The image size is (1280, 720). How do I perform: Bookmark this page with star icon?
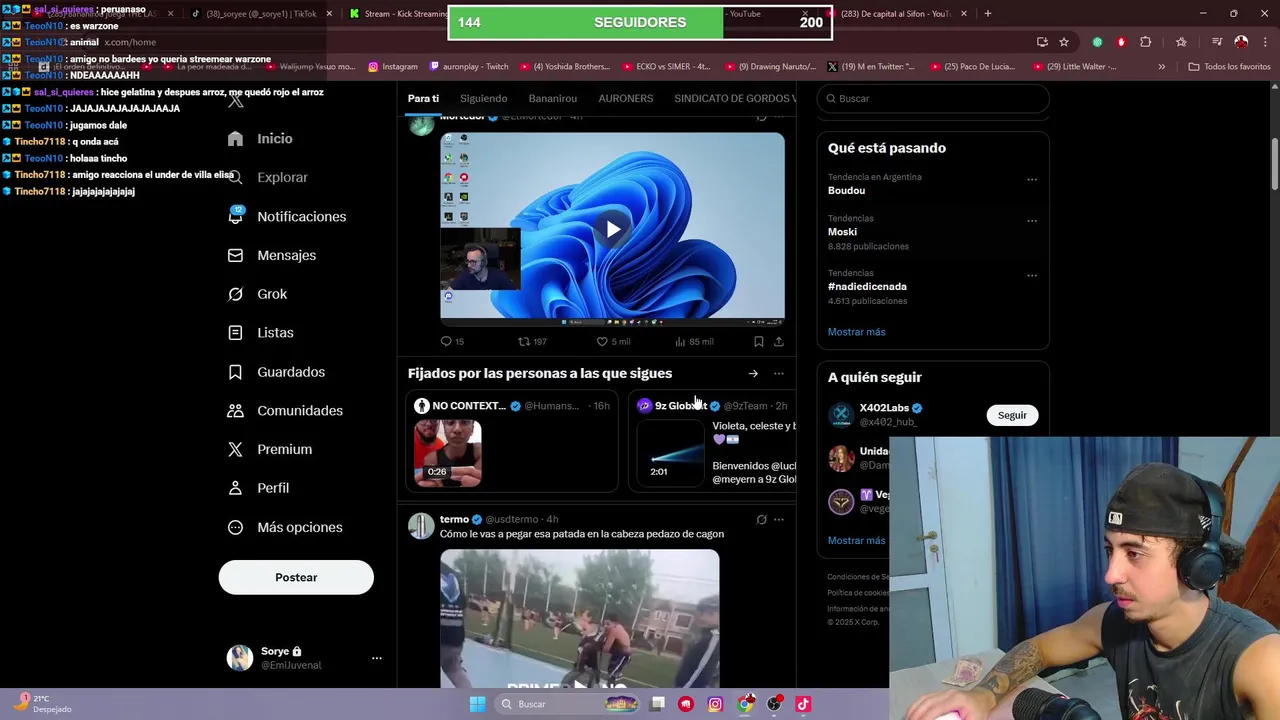[x=1064, y=42]
